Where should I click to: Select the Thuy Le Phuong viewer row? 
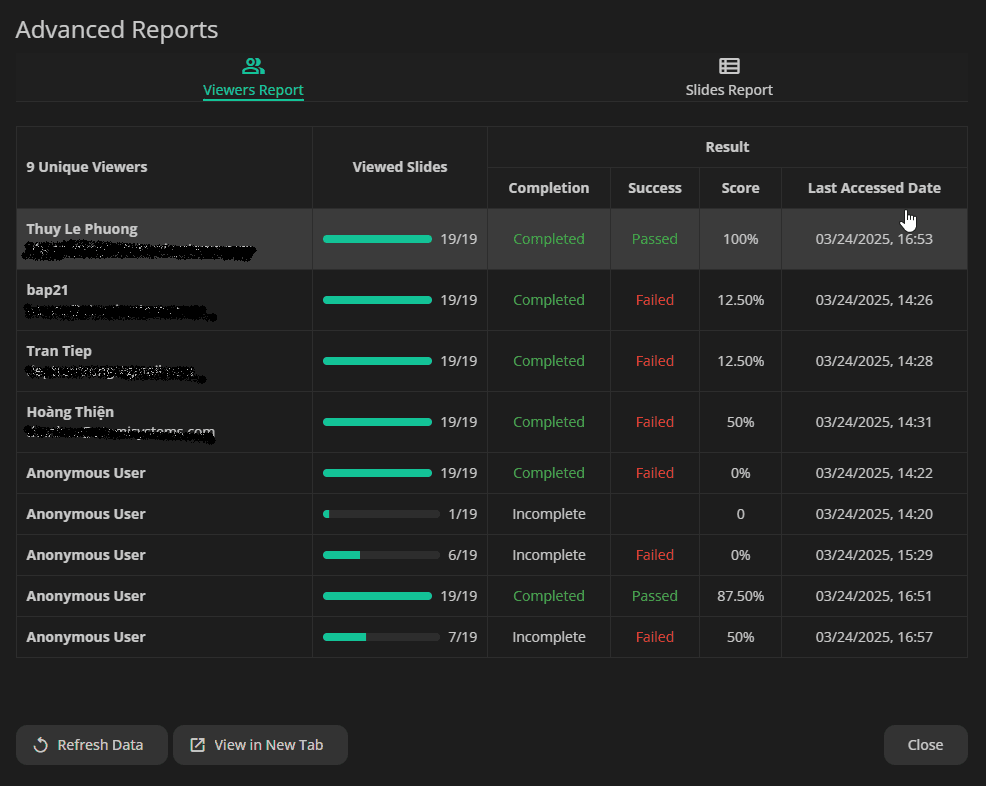click(492, 239)
